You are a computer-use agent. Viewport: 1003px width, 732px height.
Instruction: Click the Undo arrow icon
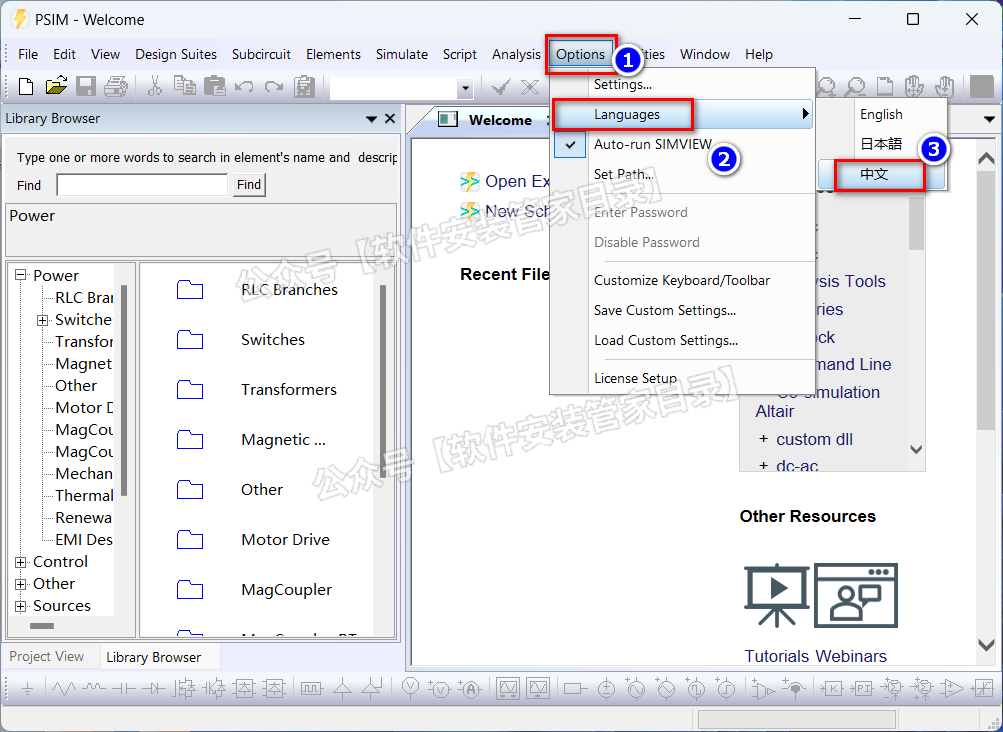coord(244,86)
